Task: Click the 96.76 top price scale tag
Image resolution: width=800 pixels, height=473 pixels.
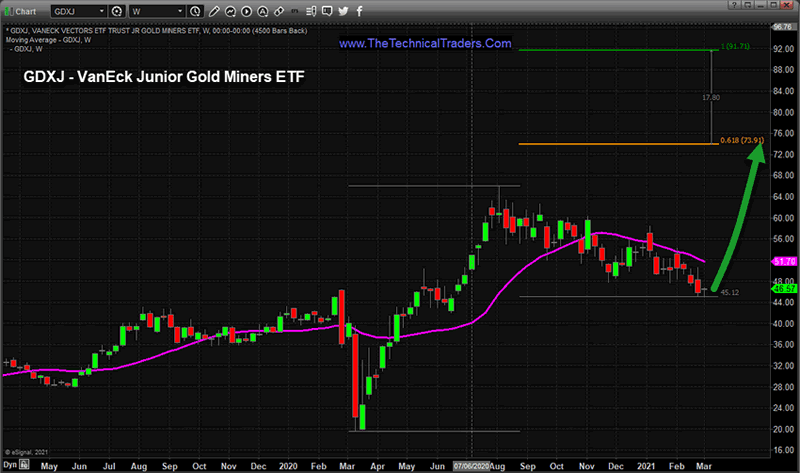Action: click(783, 27)
